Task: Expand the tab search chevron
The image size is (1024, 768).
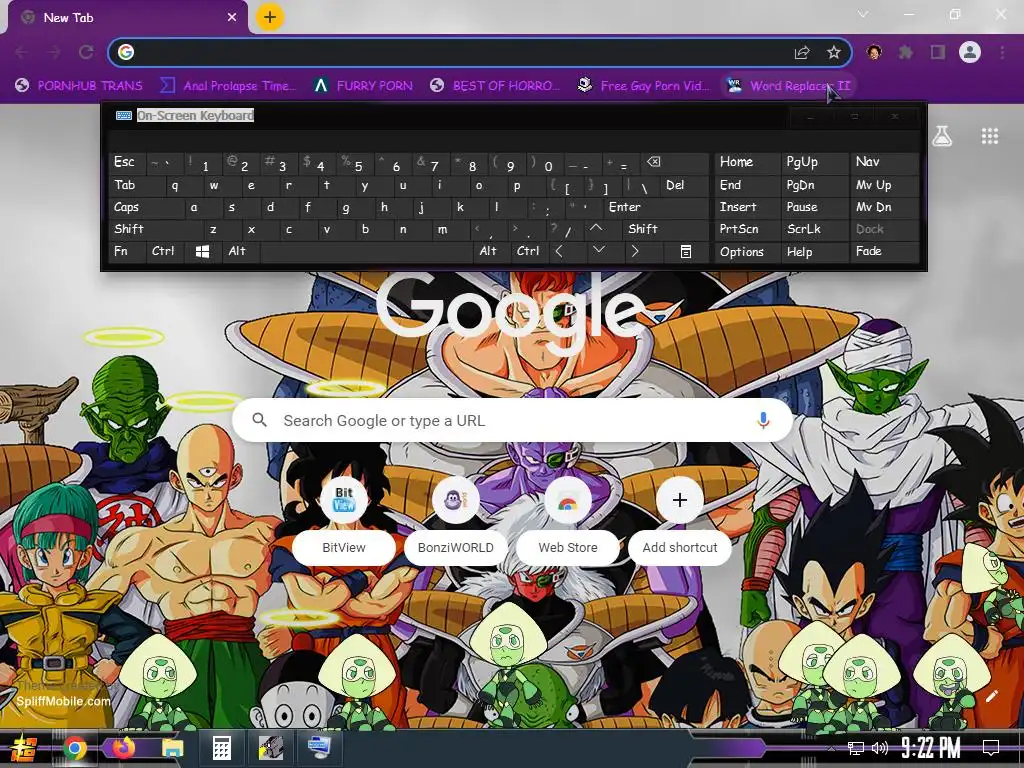Action: (x=863, y=14)
